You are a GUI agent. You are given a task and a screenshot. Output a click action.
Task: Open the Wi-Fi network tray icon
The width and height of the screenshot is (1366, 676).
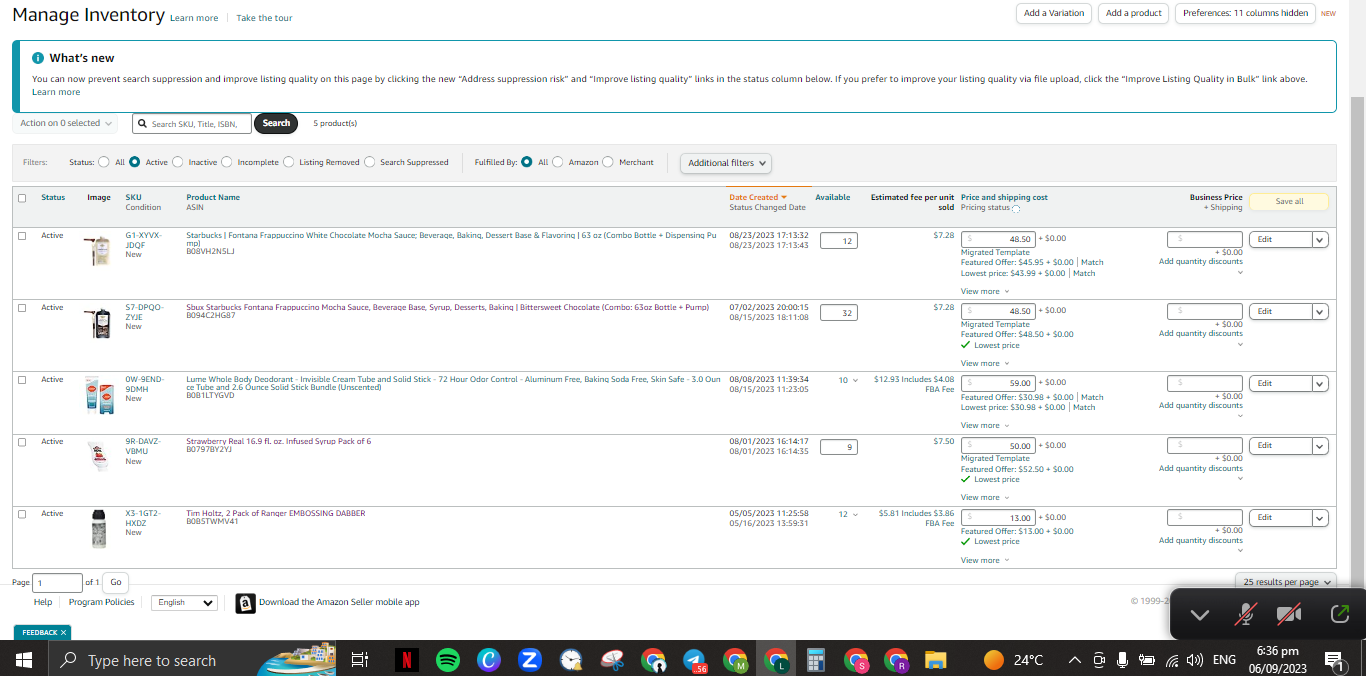(x=1171, y=660)
